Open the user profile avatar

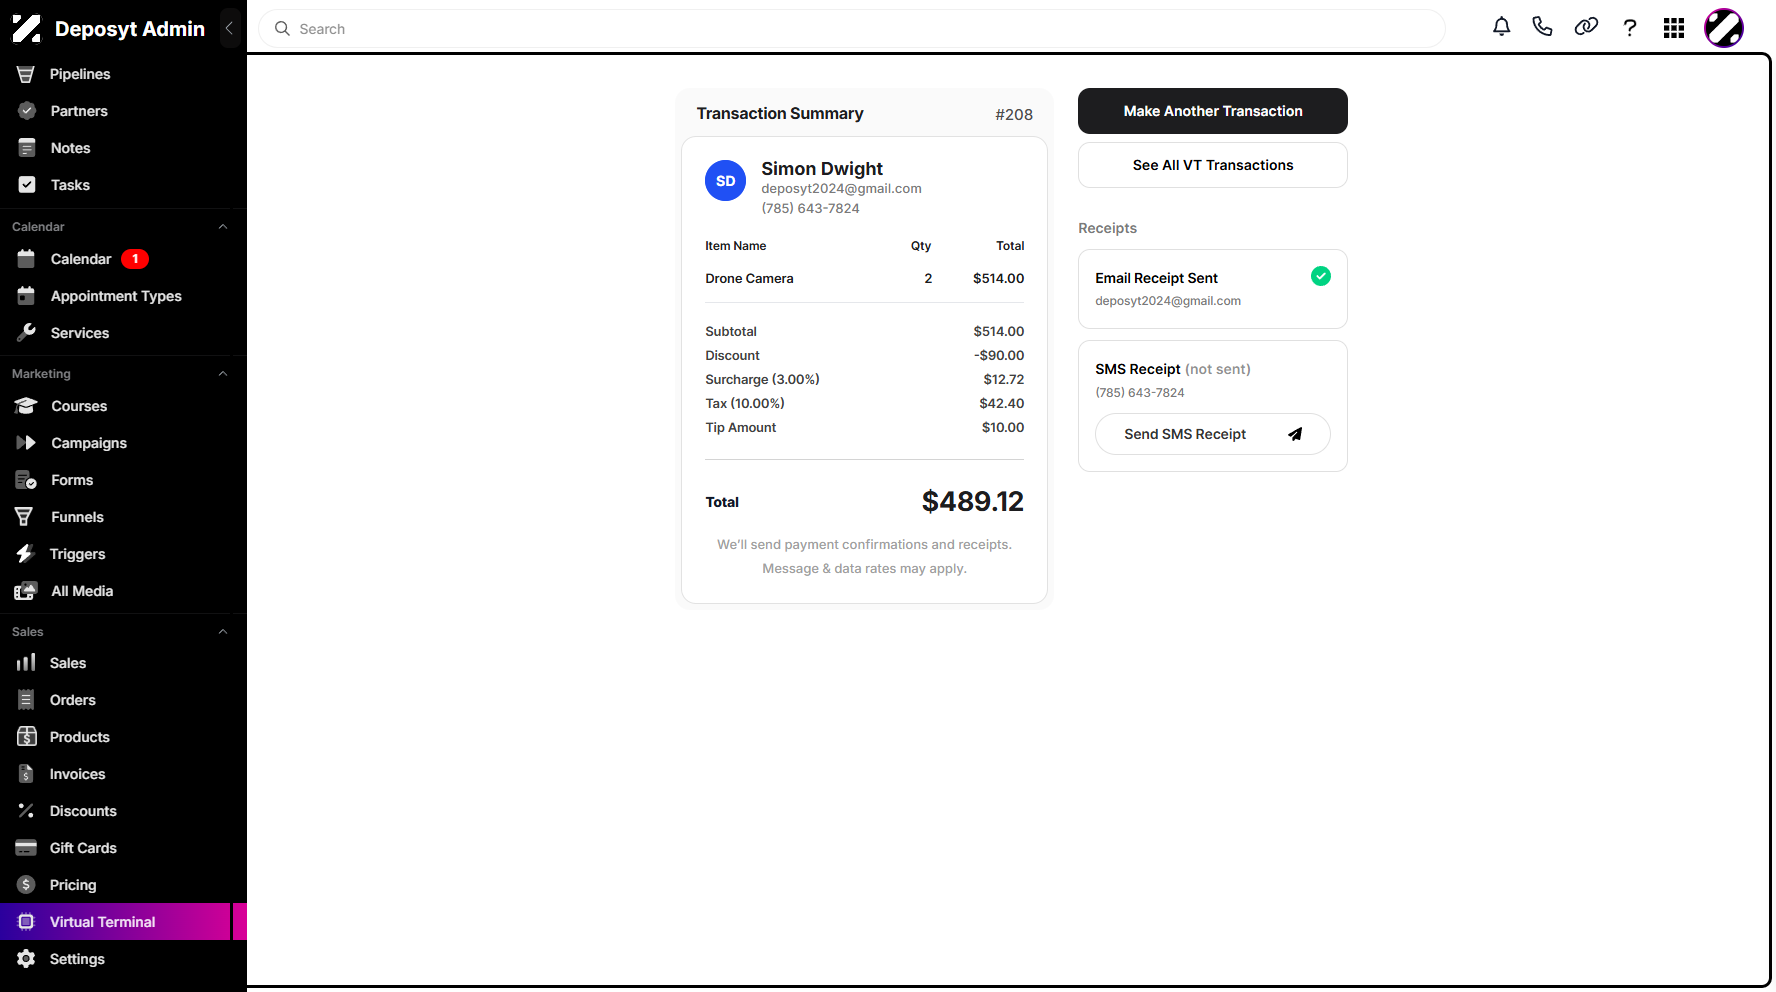[1724, 28]
